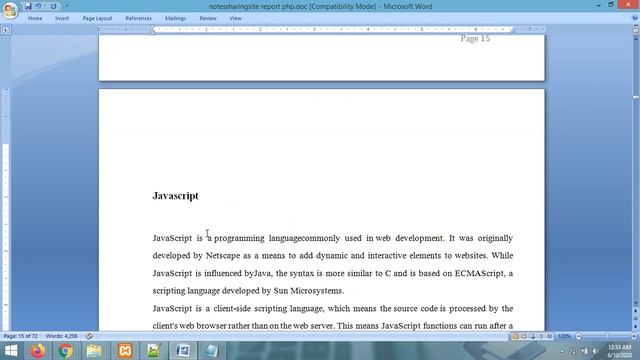Viewport: 640px width, 360px height.
Task: Save the document from Quick Access Toolbar
Action: tap(28, 6)
